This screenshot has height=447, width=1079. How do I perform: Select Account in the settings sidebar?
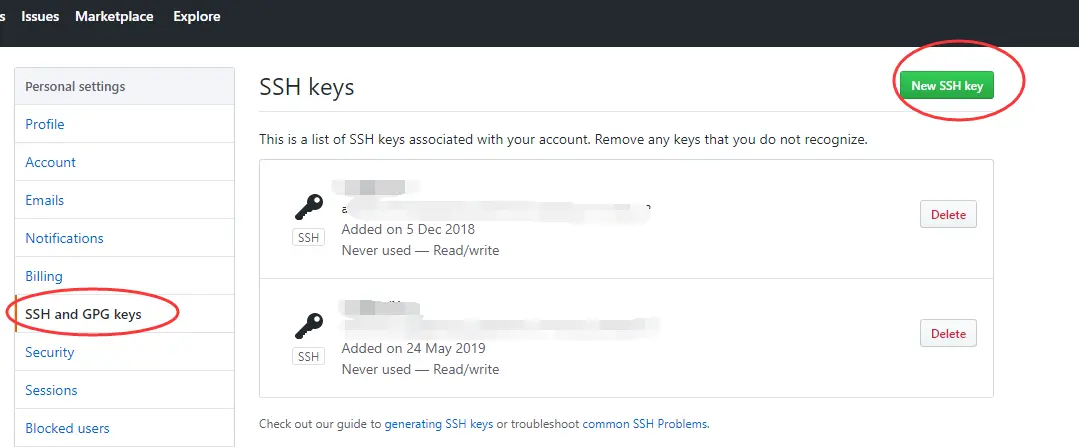(51, 162)
